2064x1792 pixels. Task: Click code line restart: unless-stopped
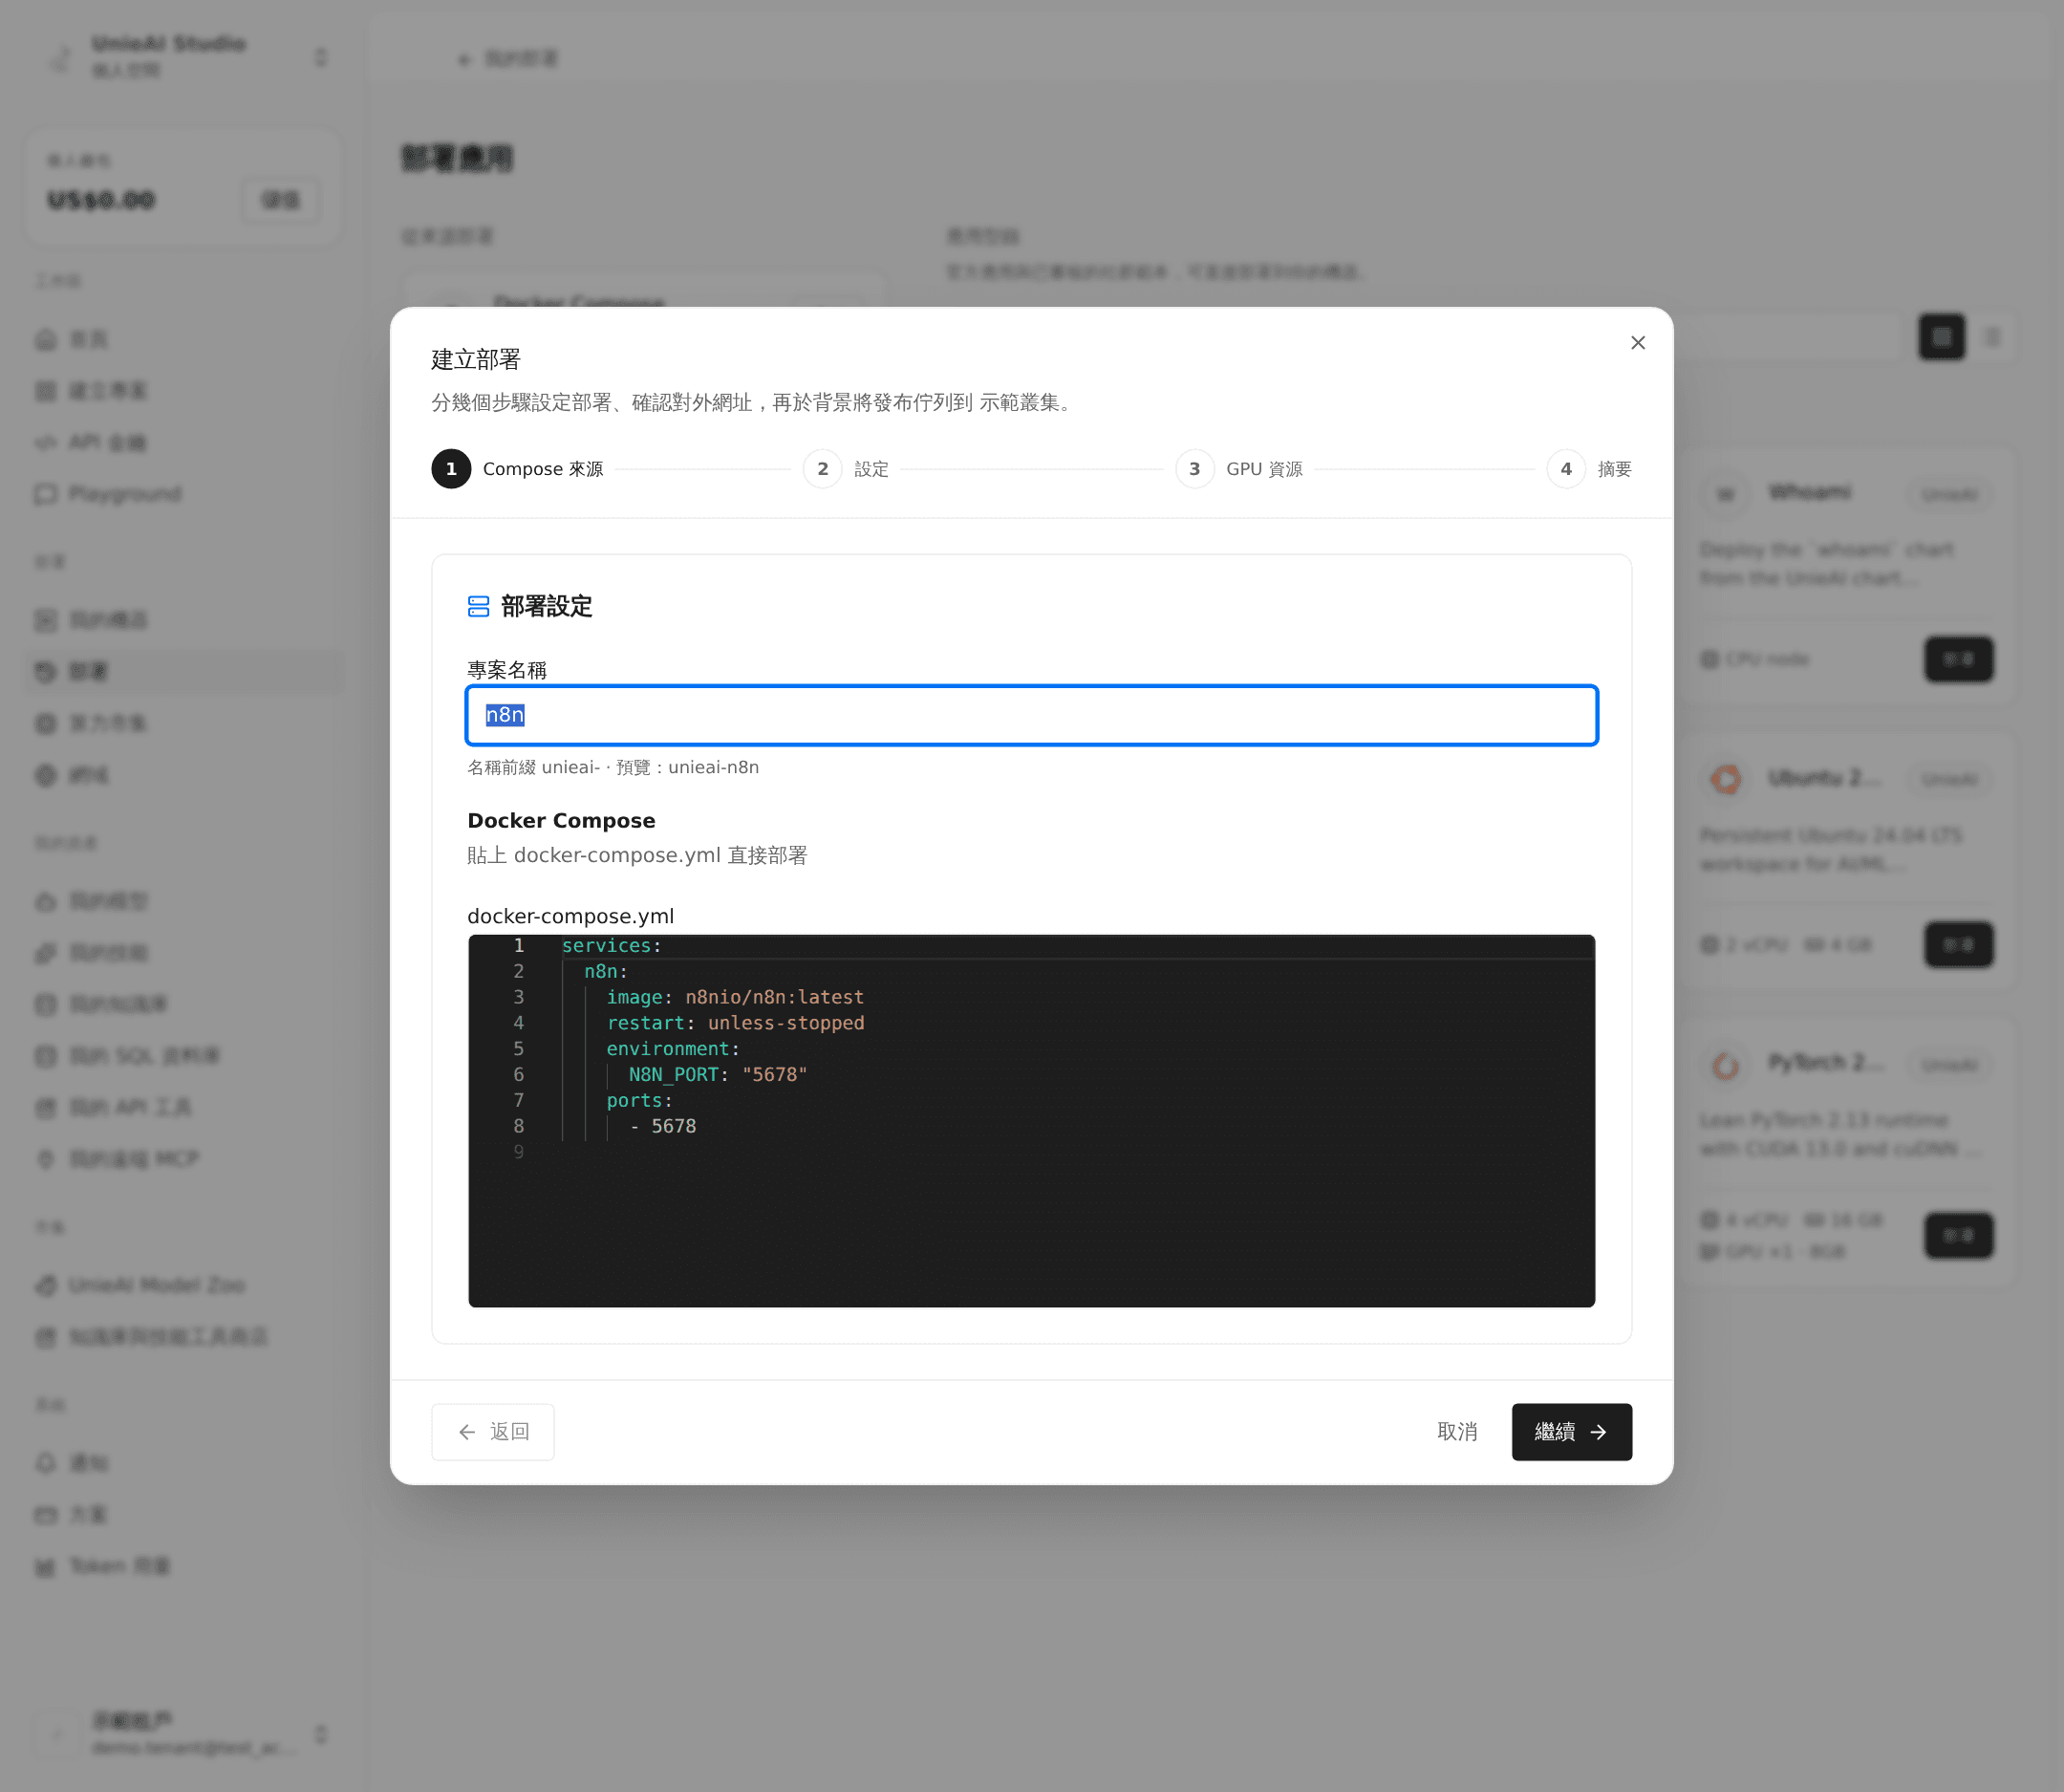coord(735,1023)
